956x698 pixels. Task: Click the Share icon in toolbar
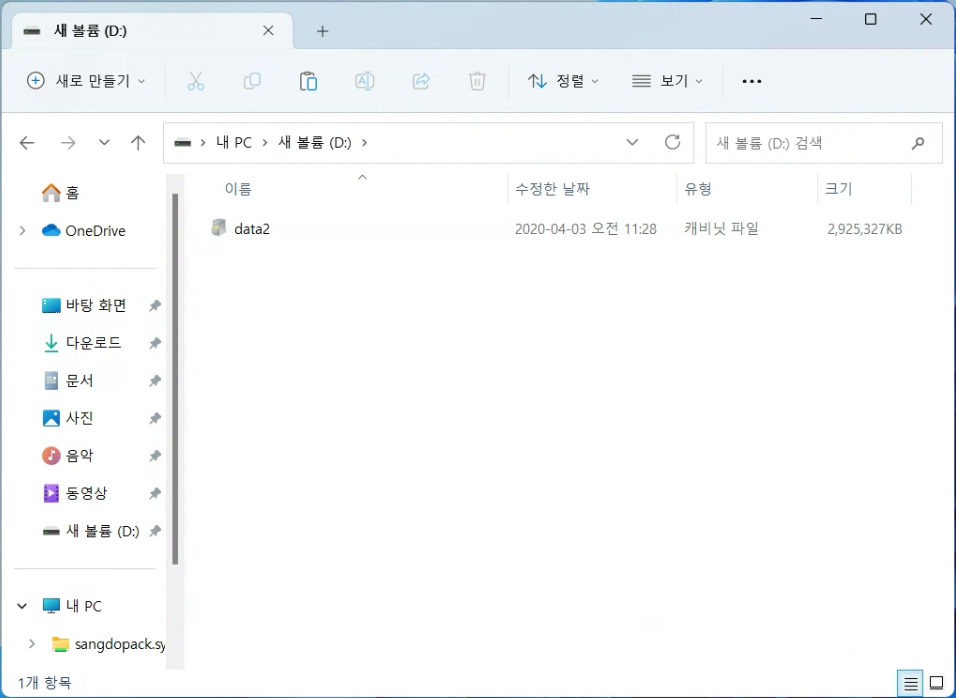[x=421, y=81]
